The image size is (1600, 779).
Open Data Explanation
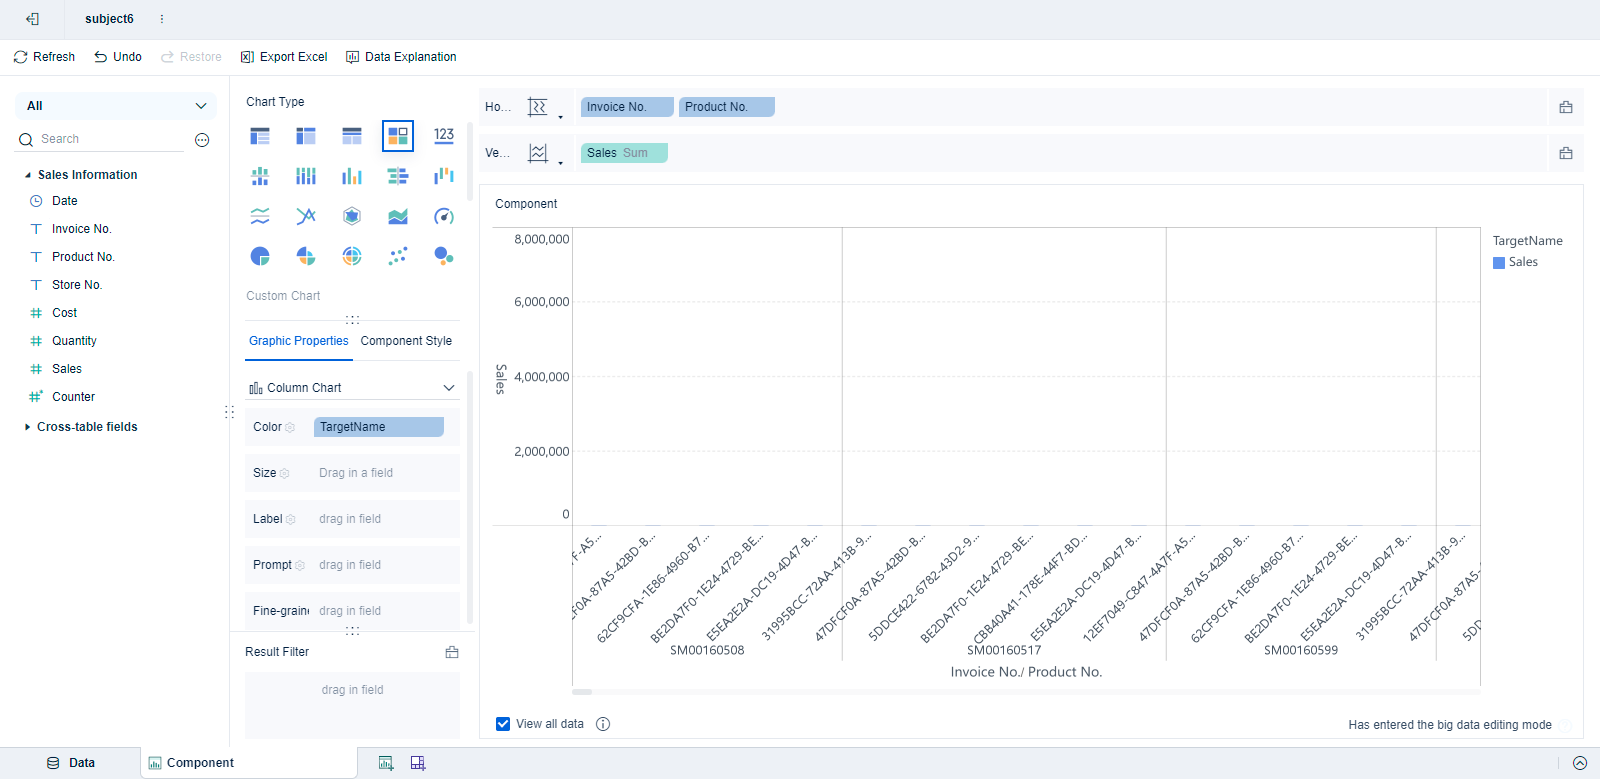click(x=401, y=57)
